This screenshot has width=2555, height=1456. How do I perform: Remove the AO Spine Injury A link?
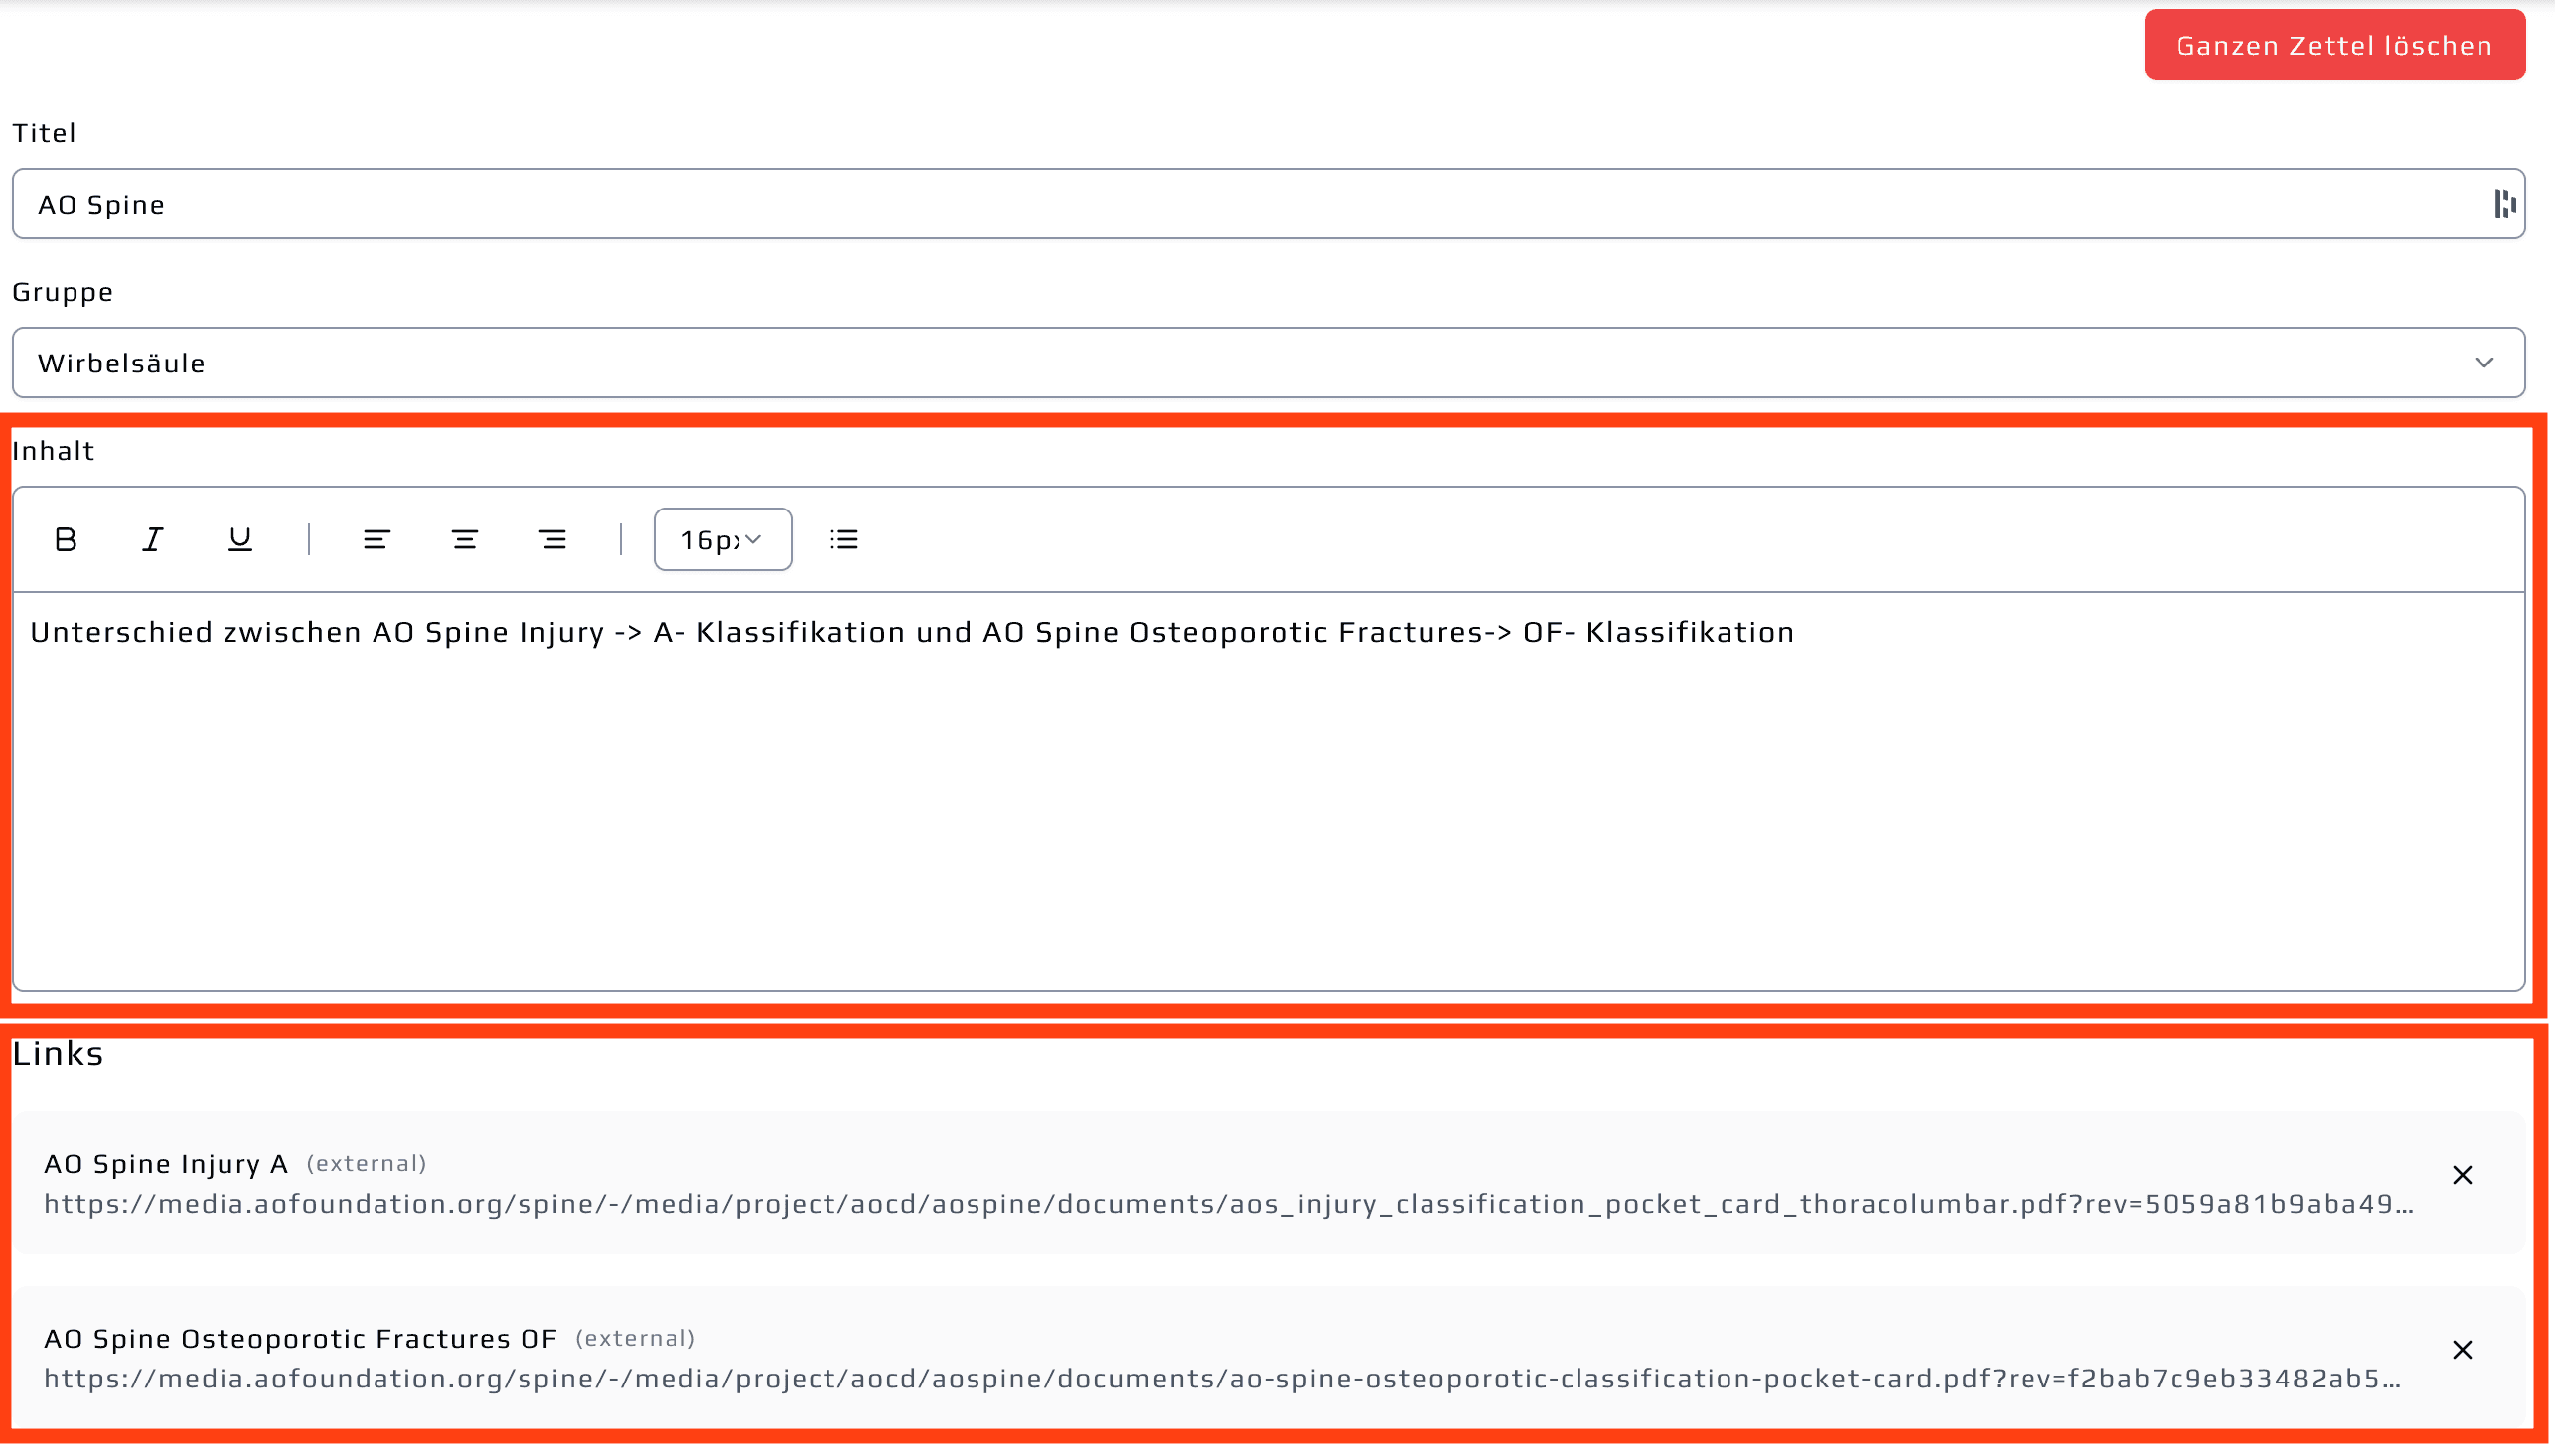(x=2462, y=1175)
